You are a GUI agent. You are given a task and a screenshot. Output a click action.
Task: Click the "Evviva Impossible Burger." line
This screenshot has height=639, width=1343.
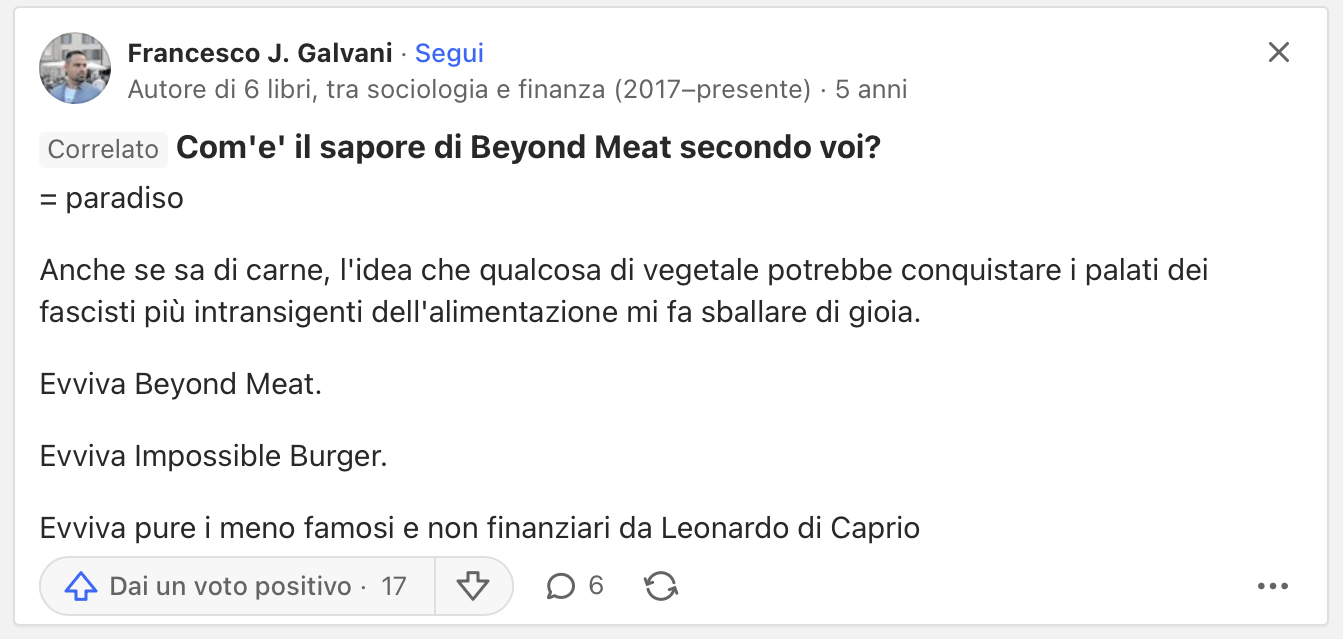click(213, 456)
